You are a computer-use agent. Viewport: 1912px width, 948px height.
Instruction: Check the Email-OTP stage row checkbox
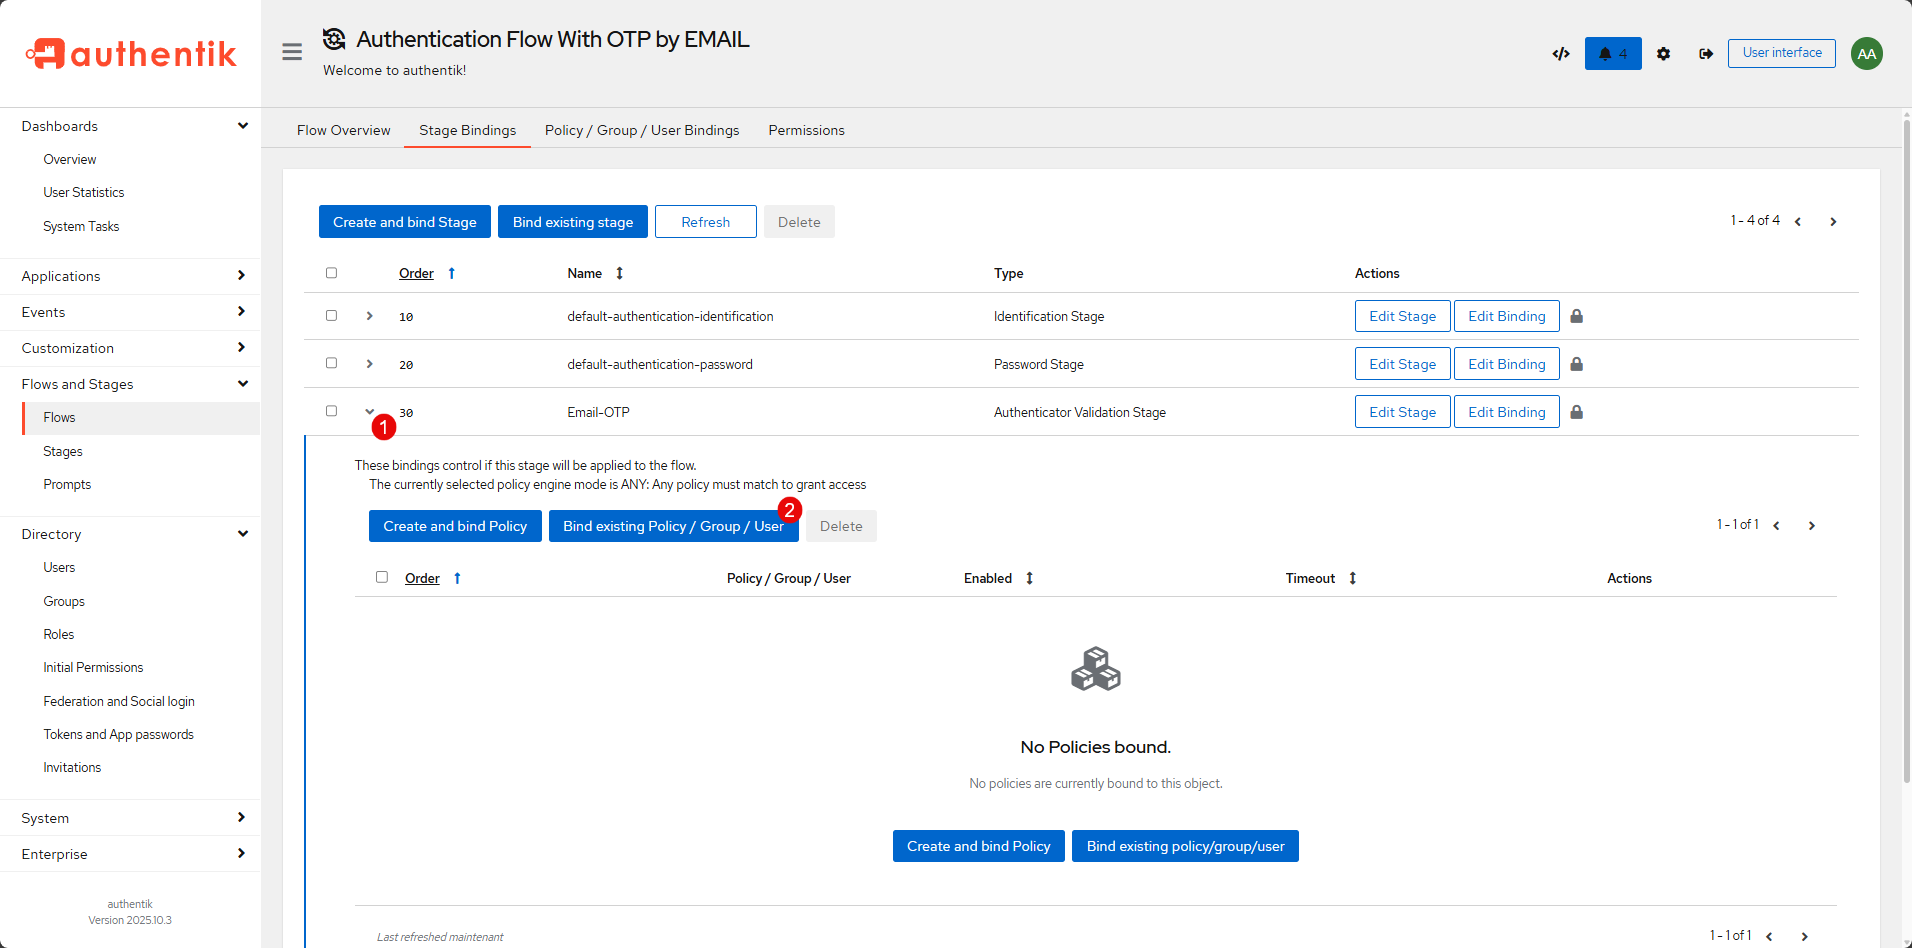(331, 411)
